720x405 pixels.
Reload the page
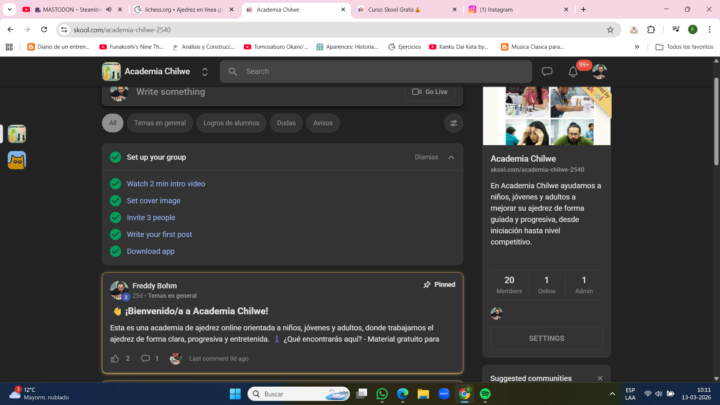coord(44,29)
